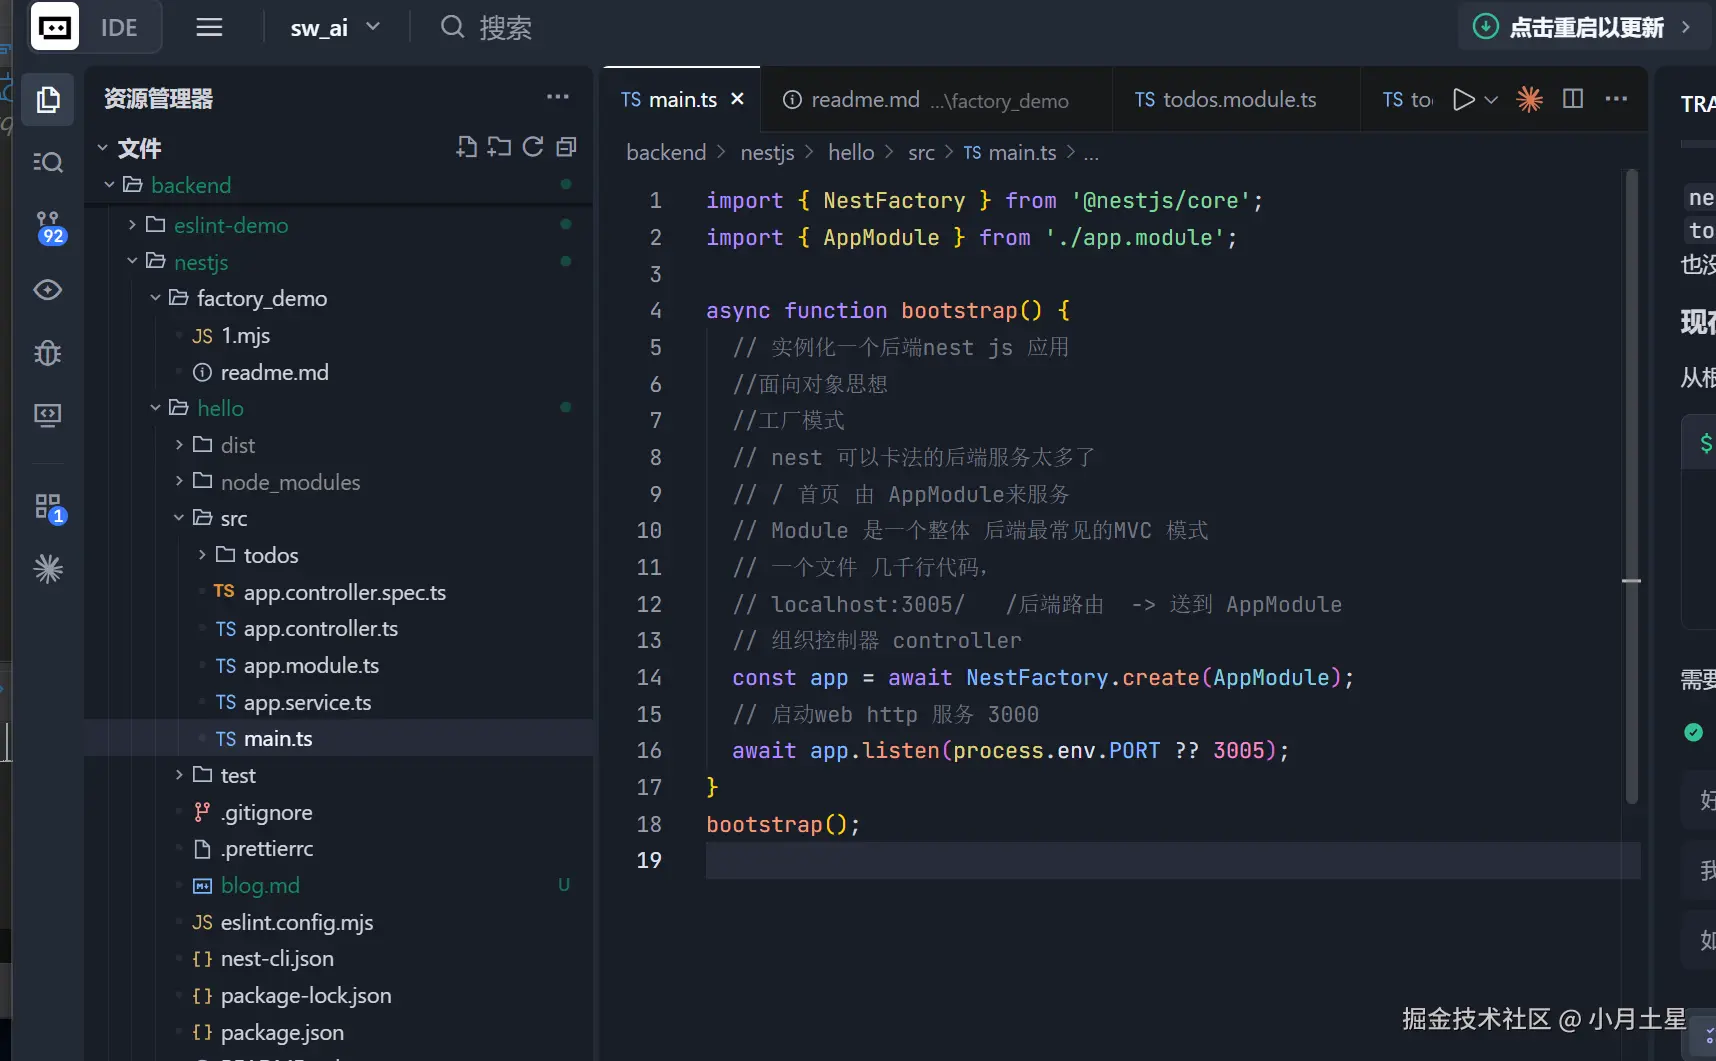The width and height of the screenshot is (1716, 1061).
Task: Open the Debug bug icon in activity bar
Action: pos(48,352)
